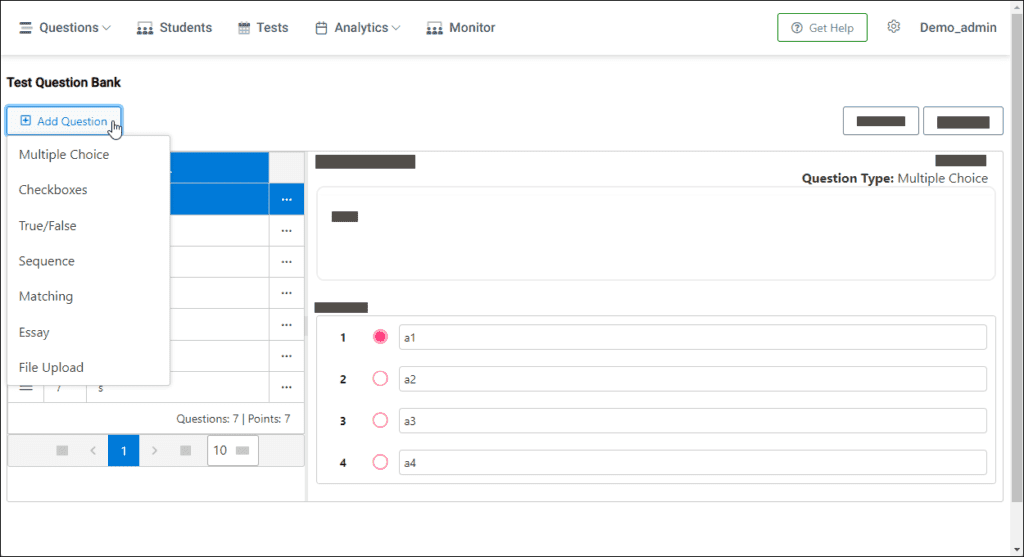Choose Essay from the question type menu

pos(34,332)
